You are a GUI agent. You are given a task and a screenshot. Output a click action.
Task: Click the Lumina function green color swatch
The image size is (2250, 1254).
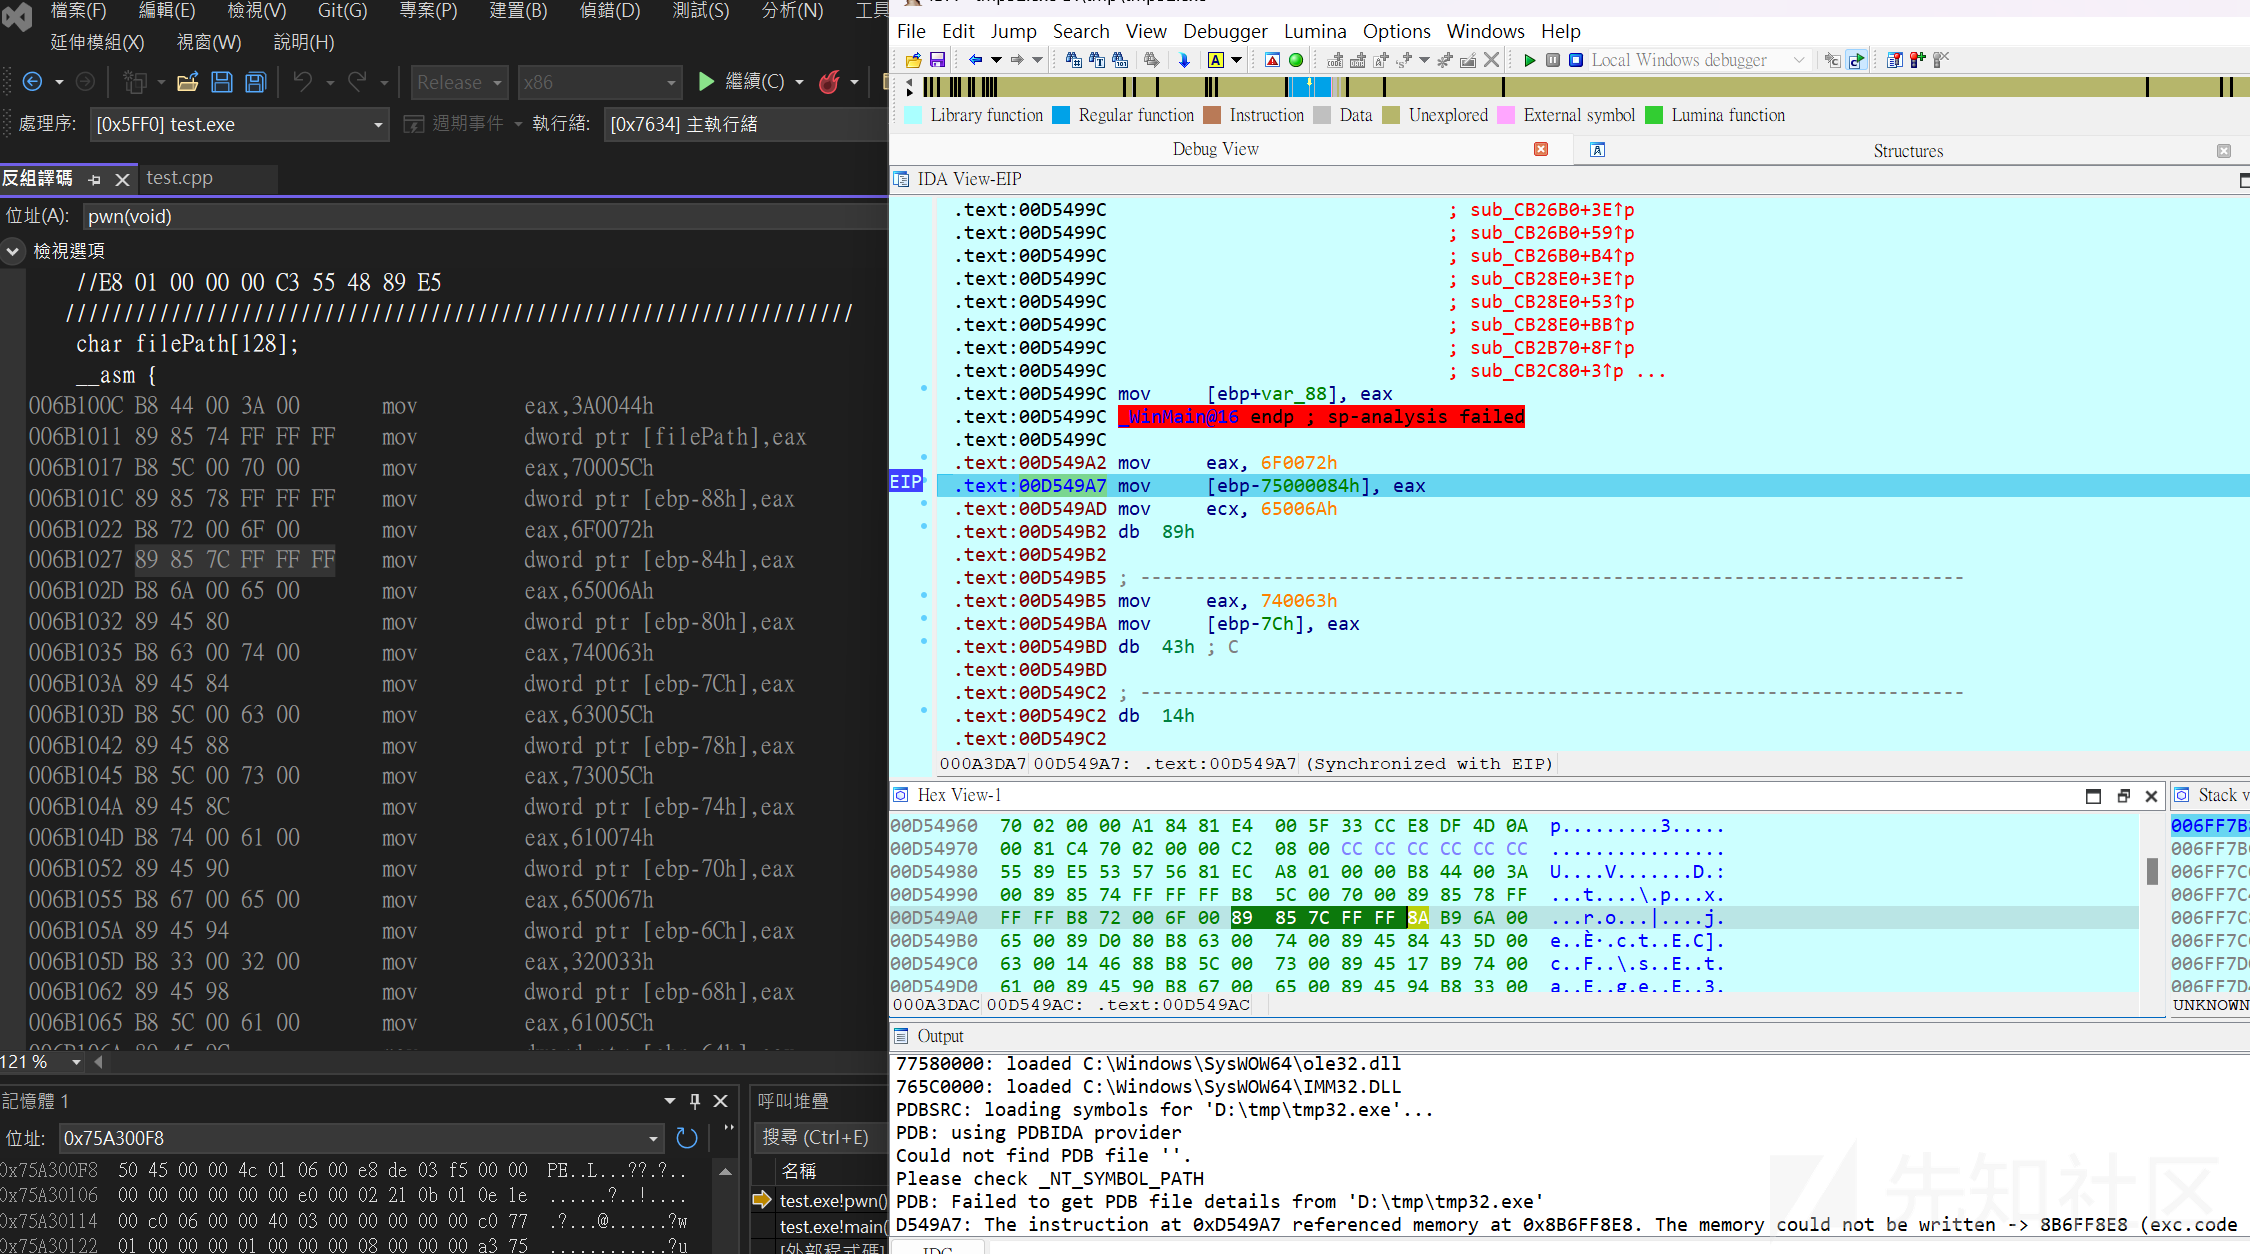[x=1654, y=115]
